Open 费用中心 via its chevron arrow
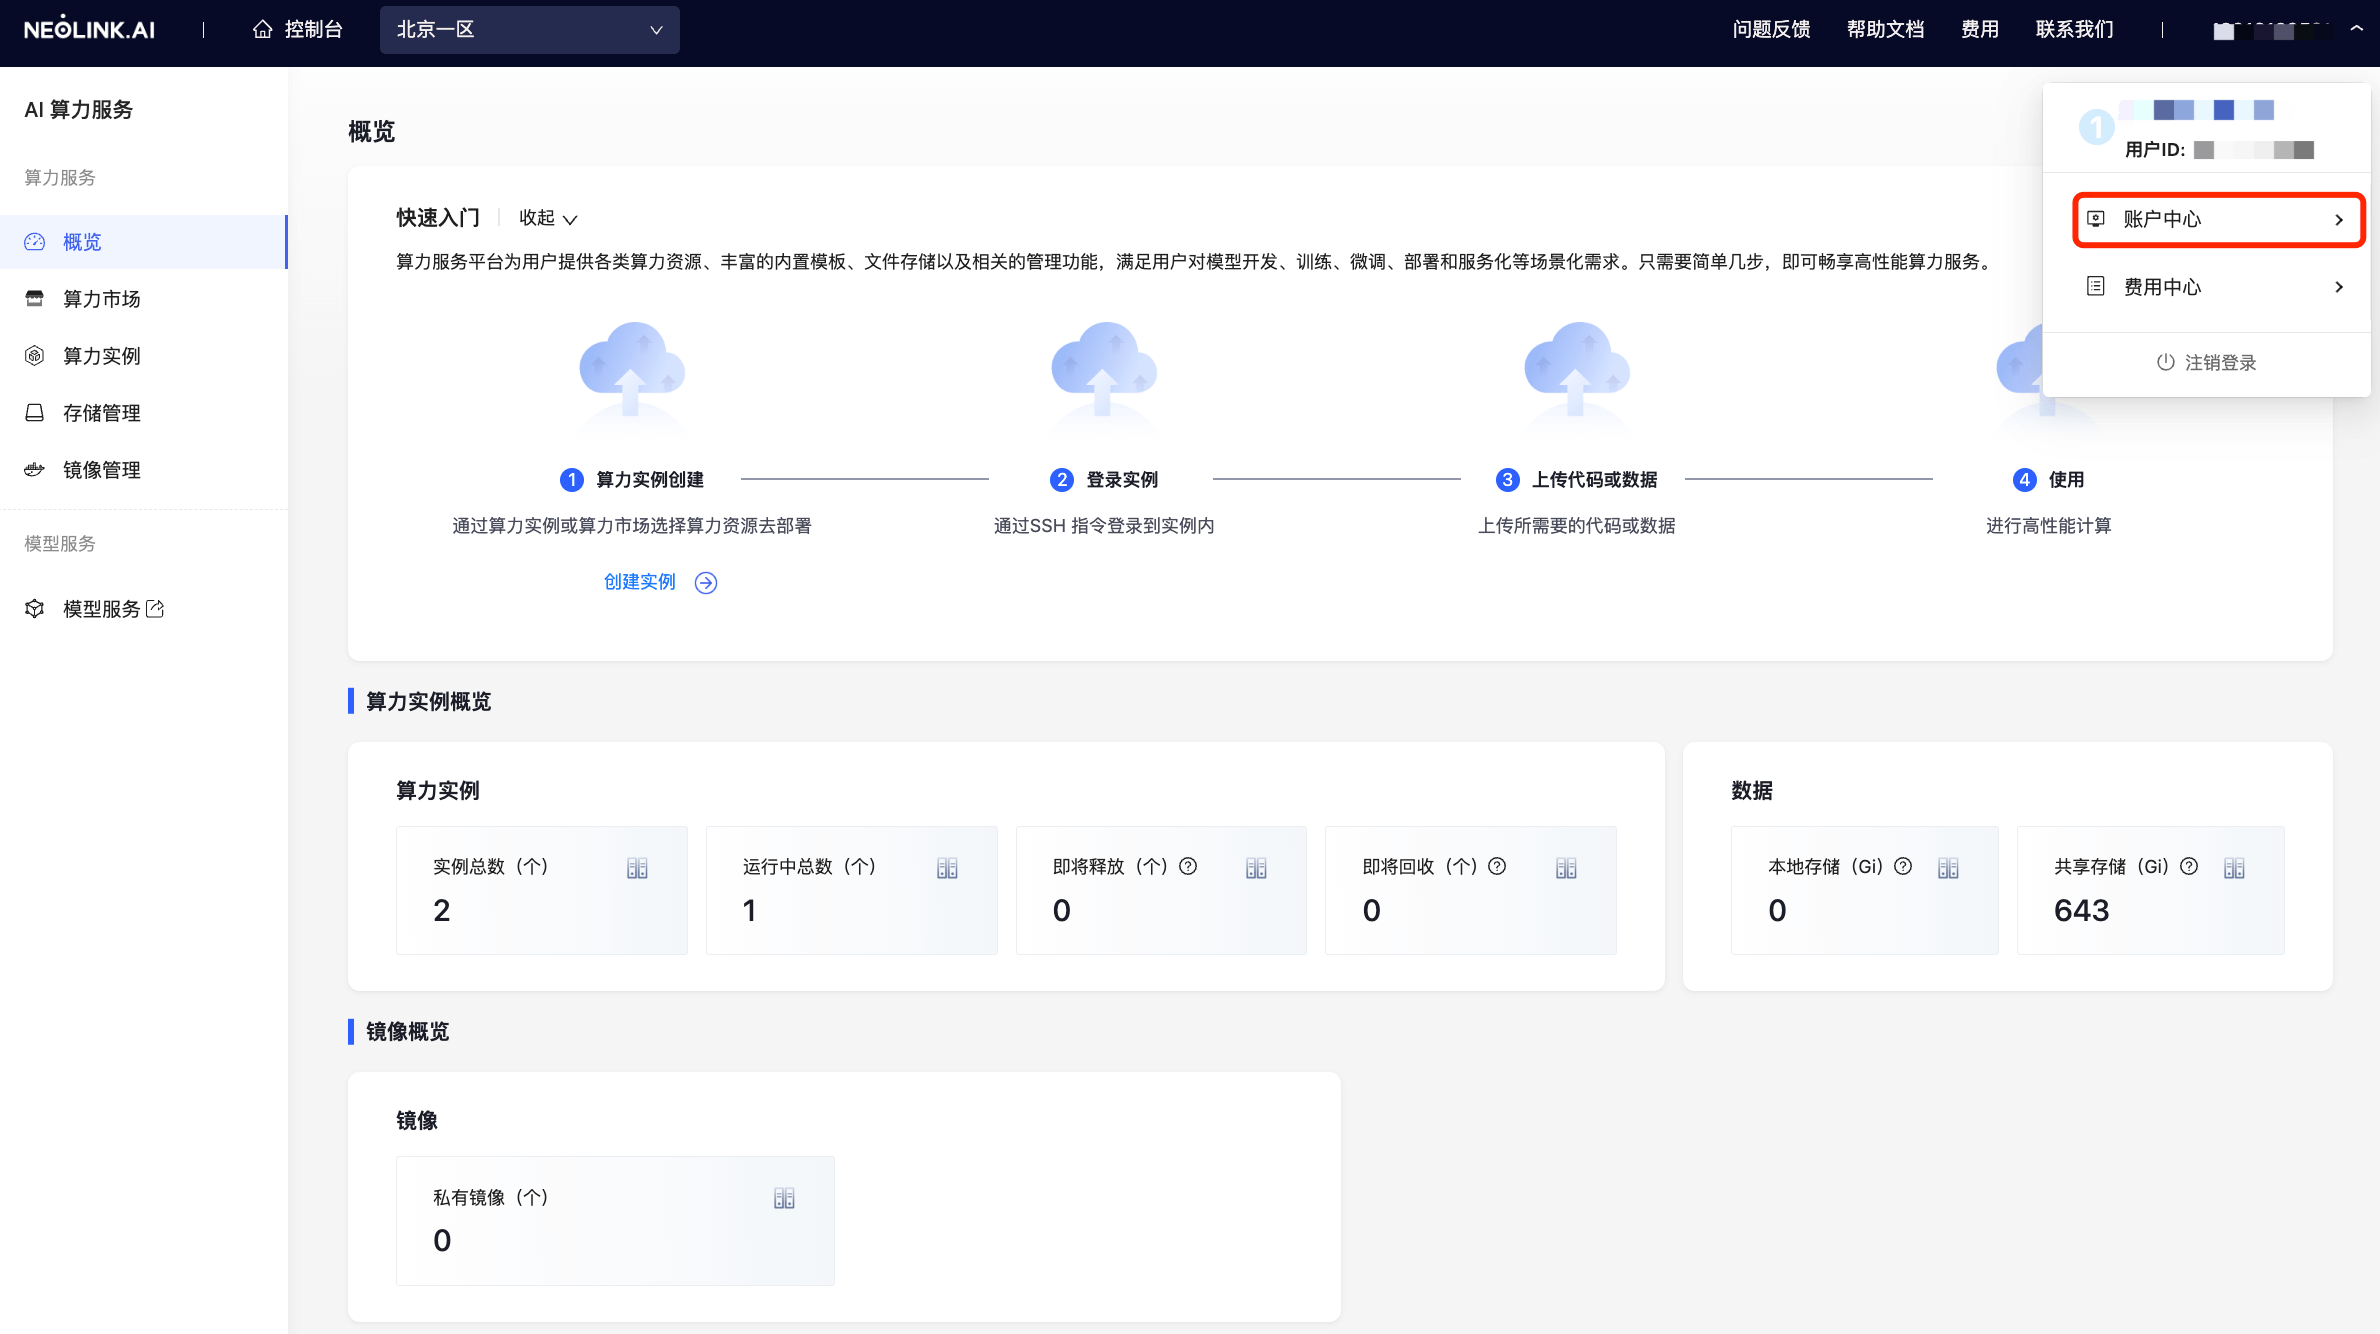2380x1334 pixels. click(x=2339, y=287)
